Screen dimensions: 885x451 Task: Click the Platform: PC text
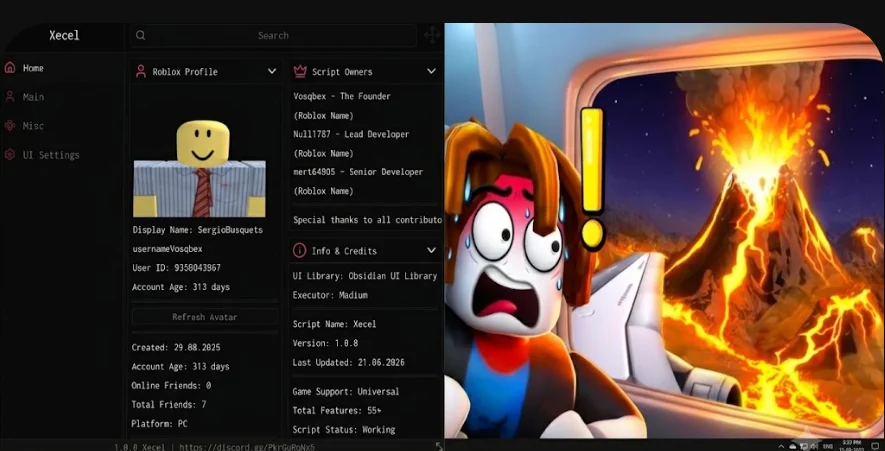[x=160, y=423]
